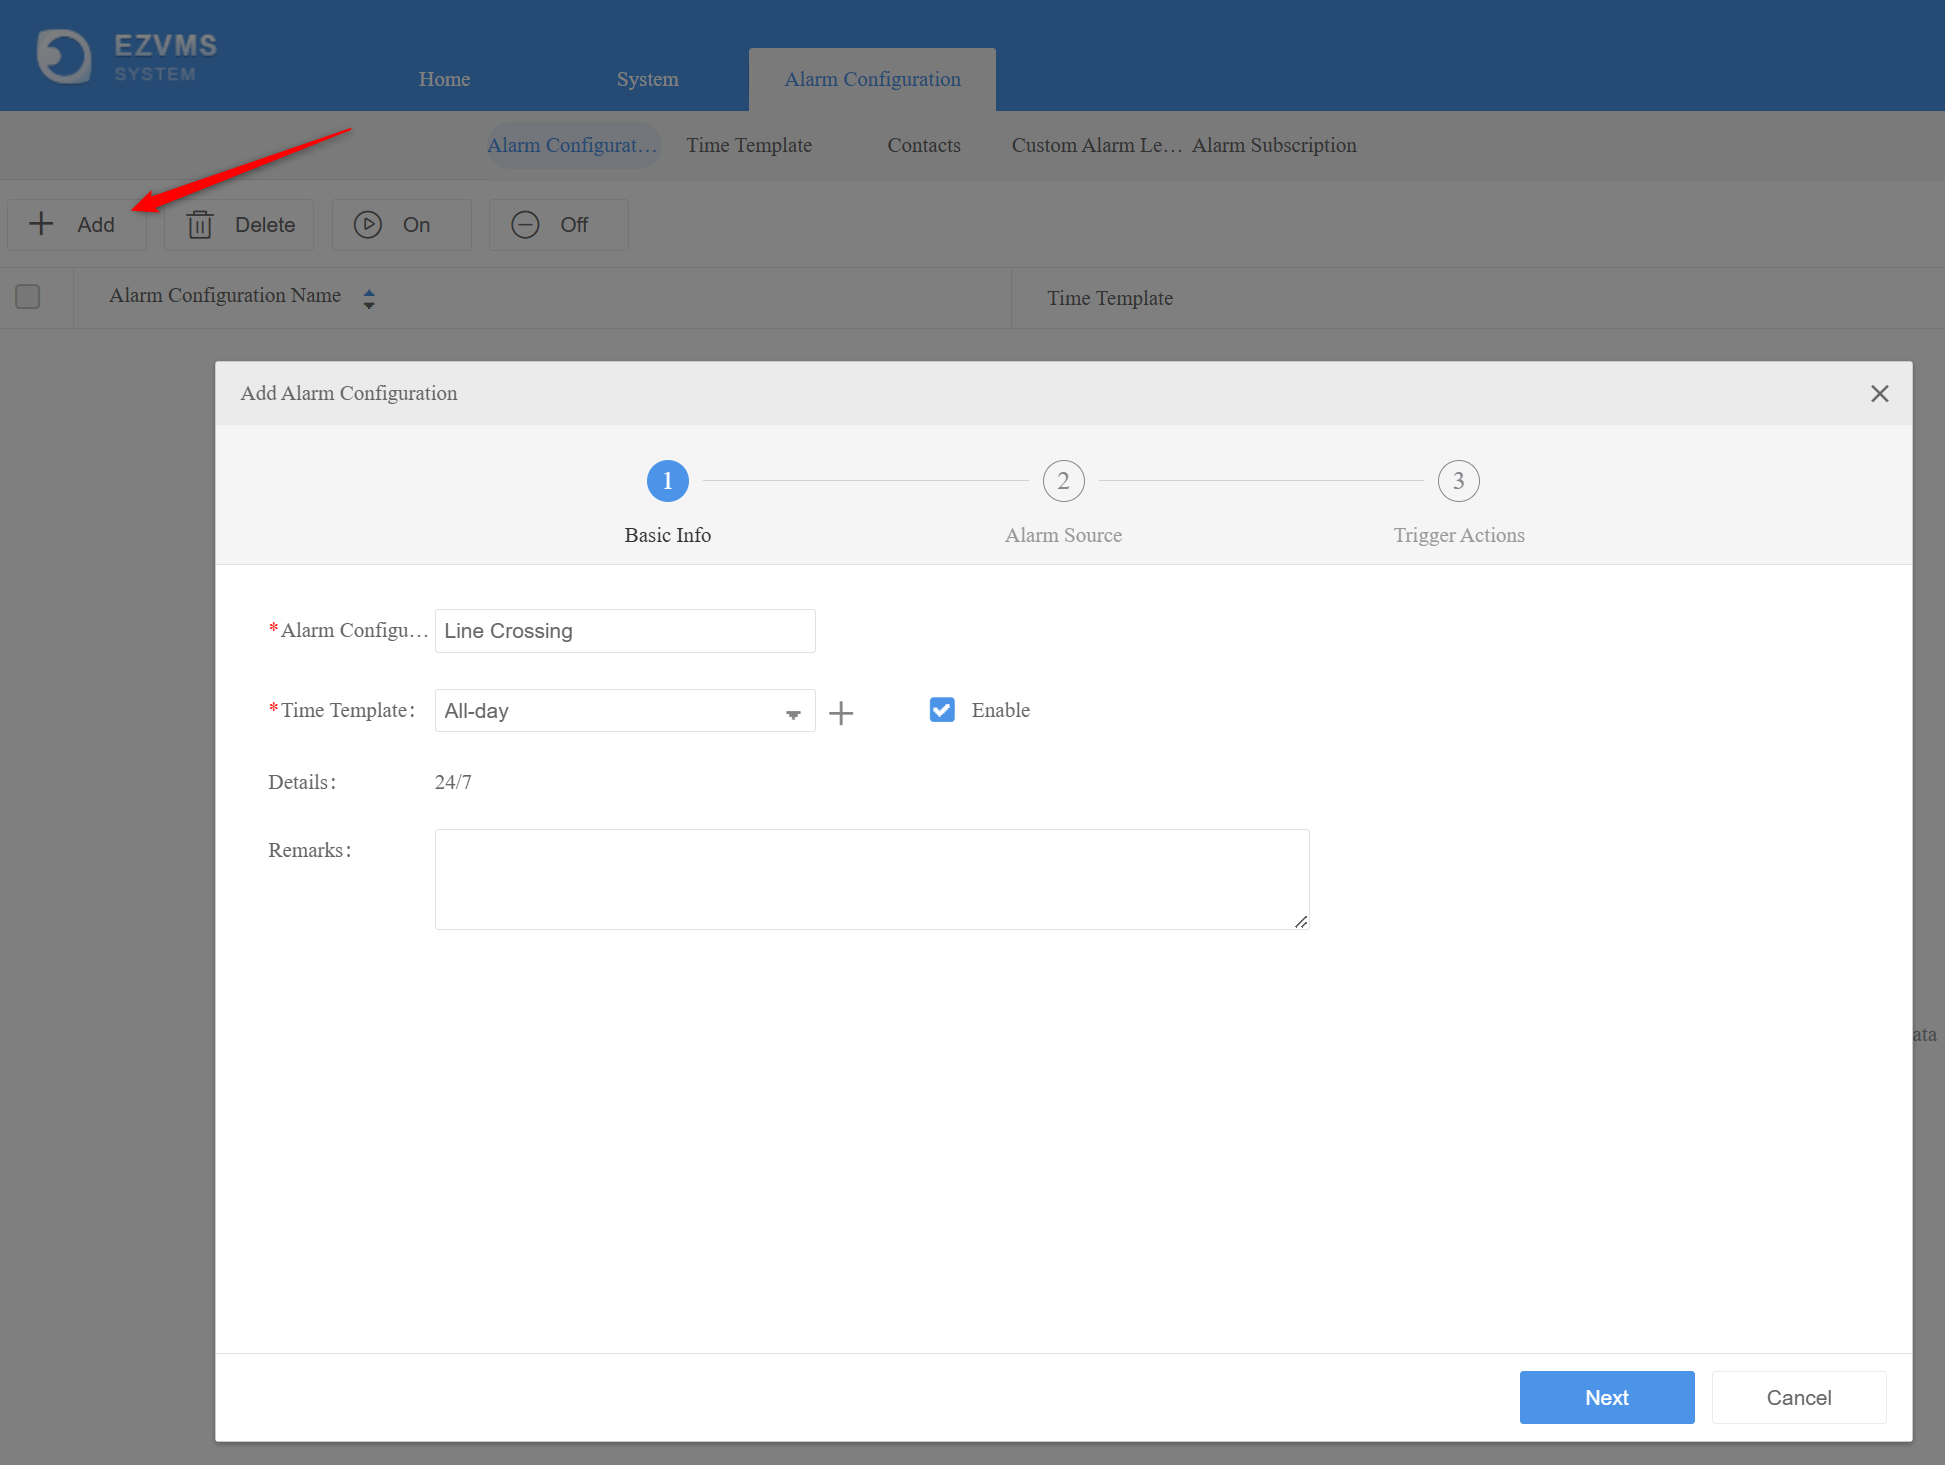
Task: Click the Add Alarm Configuration dialog title
Action: pyautogui.click(x=349, y=393)
